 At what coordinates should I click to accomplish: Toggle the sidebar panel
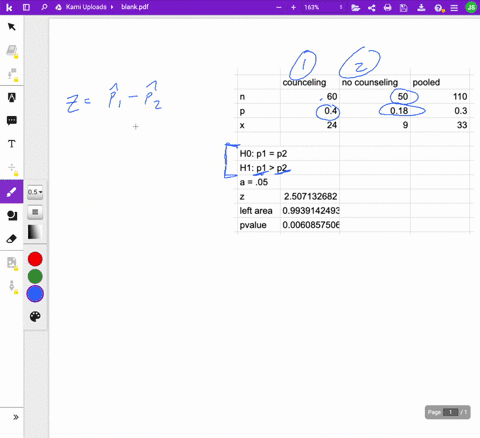click(26, 7)
